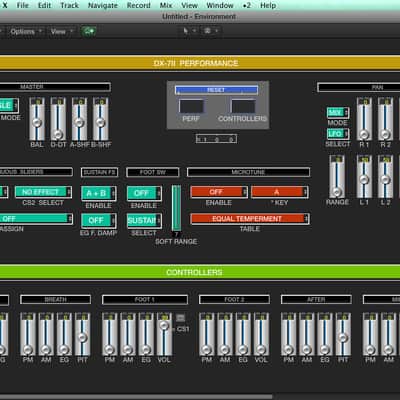This screenshot has height=400, width=400.
Task: Click the Foot 1 EG slider
Action: [146, 334]
